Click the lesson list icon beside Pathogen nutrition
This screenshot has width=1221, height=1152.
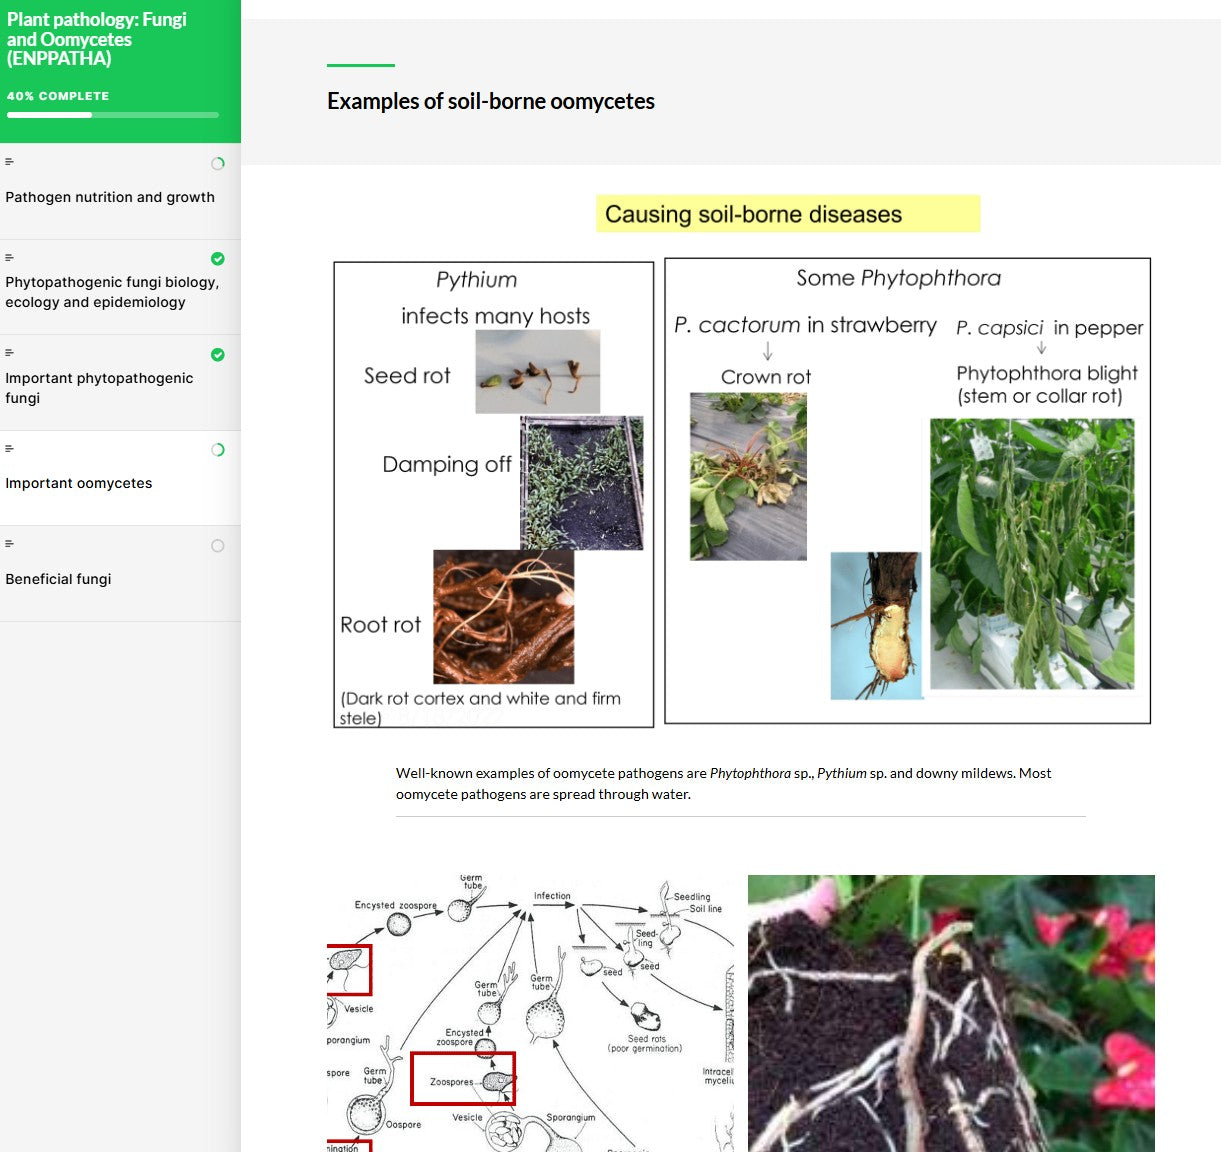(10, 161)
